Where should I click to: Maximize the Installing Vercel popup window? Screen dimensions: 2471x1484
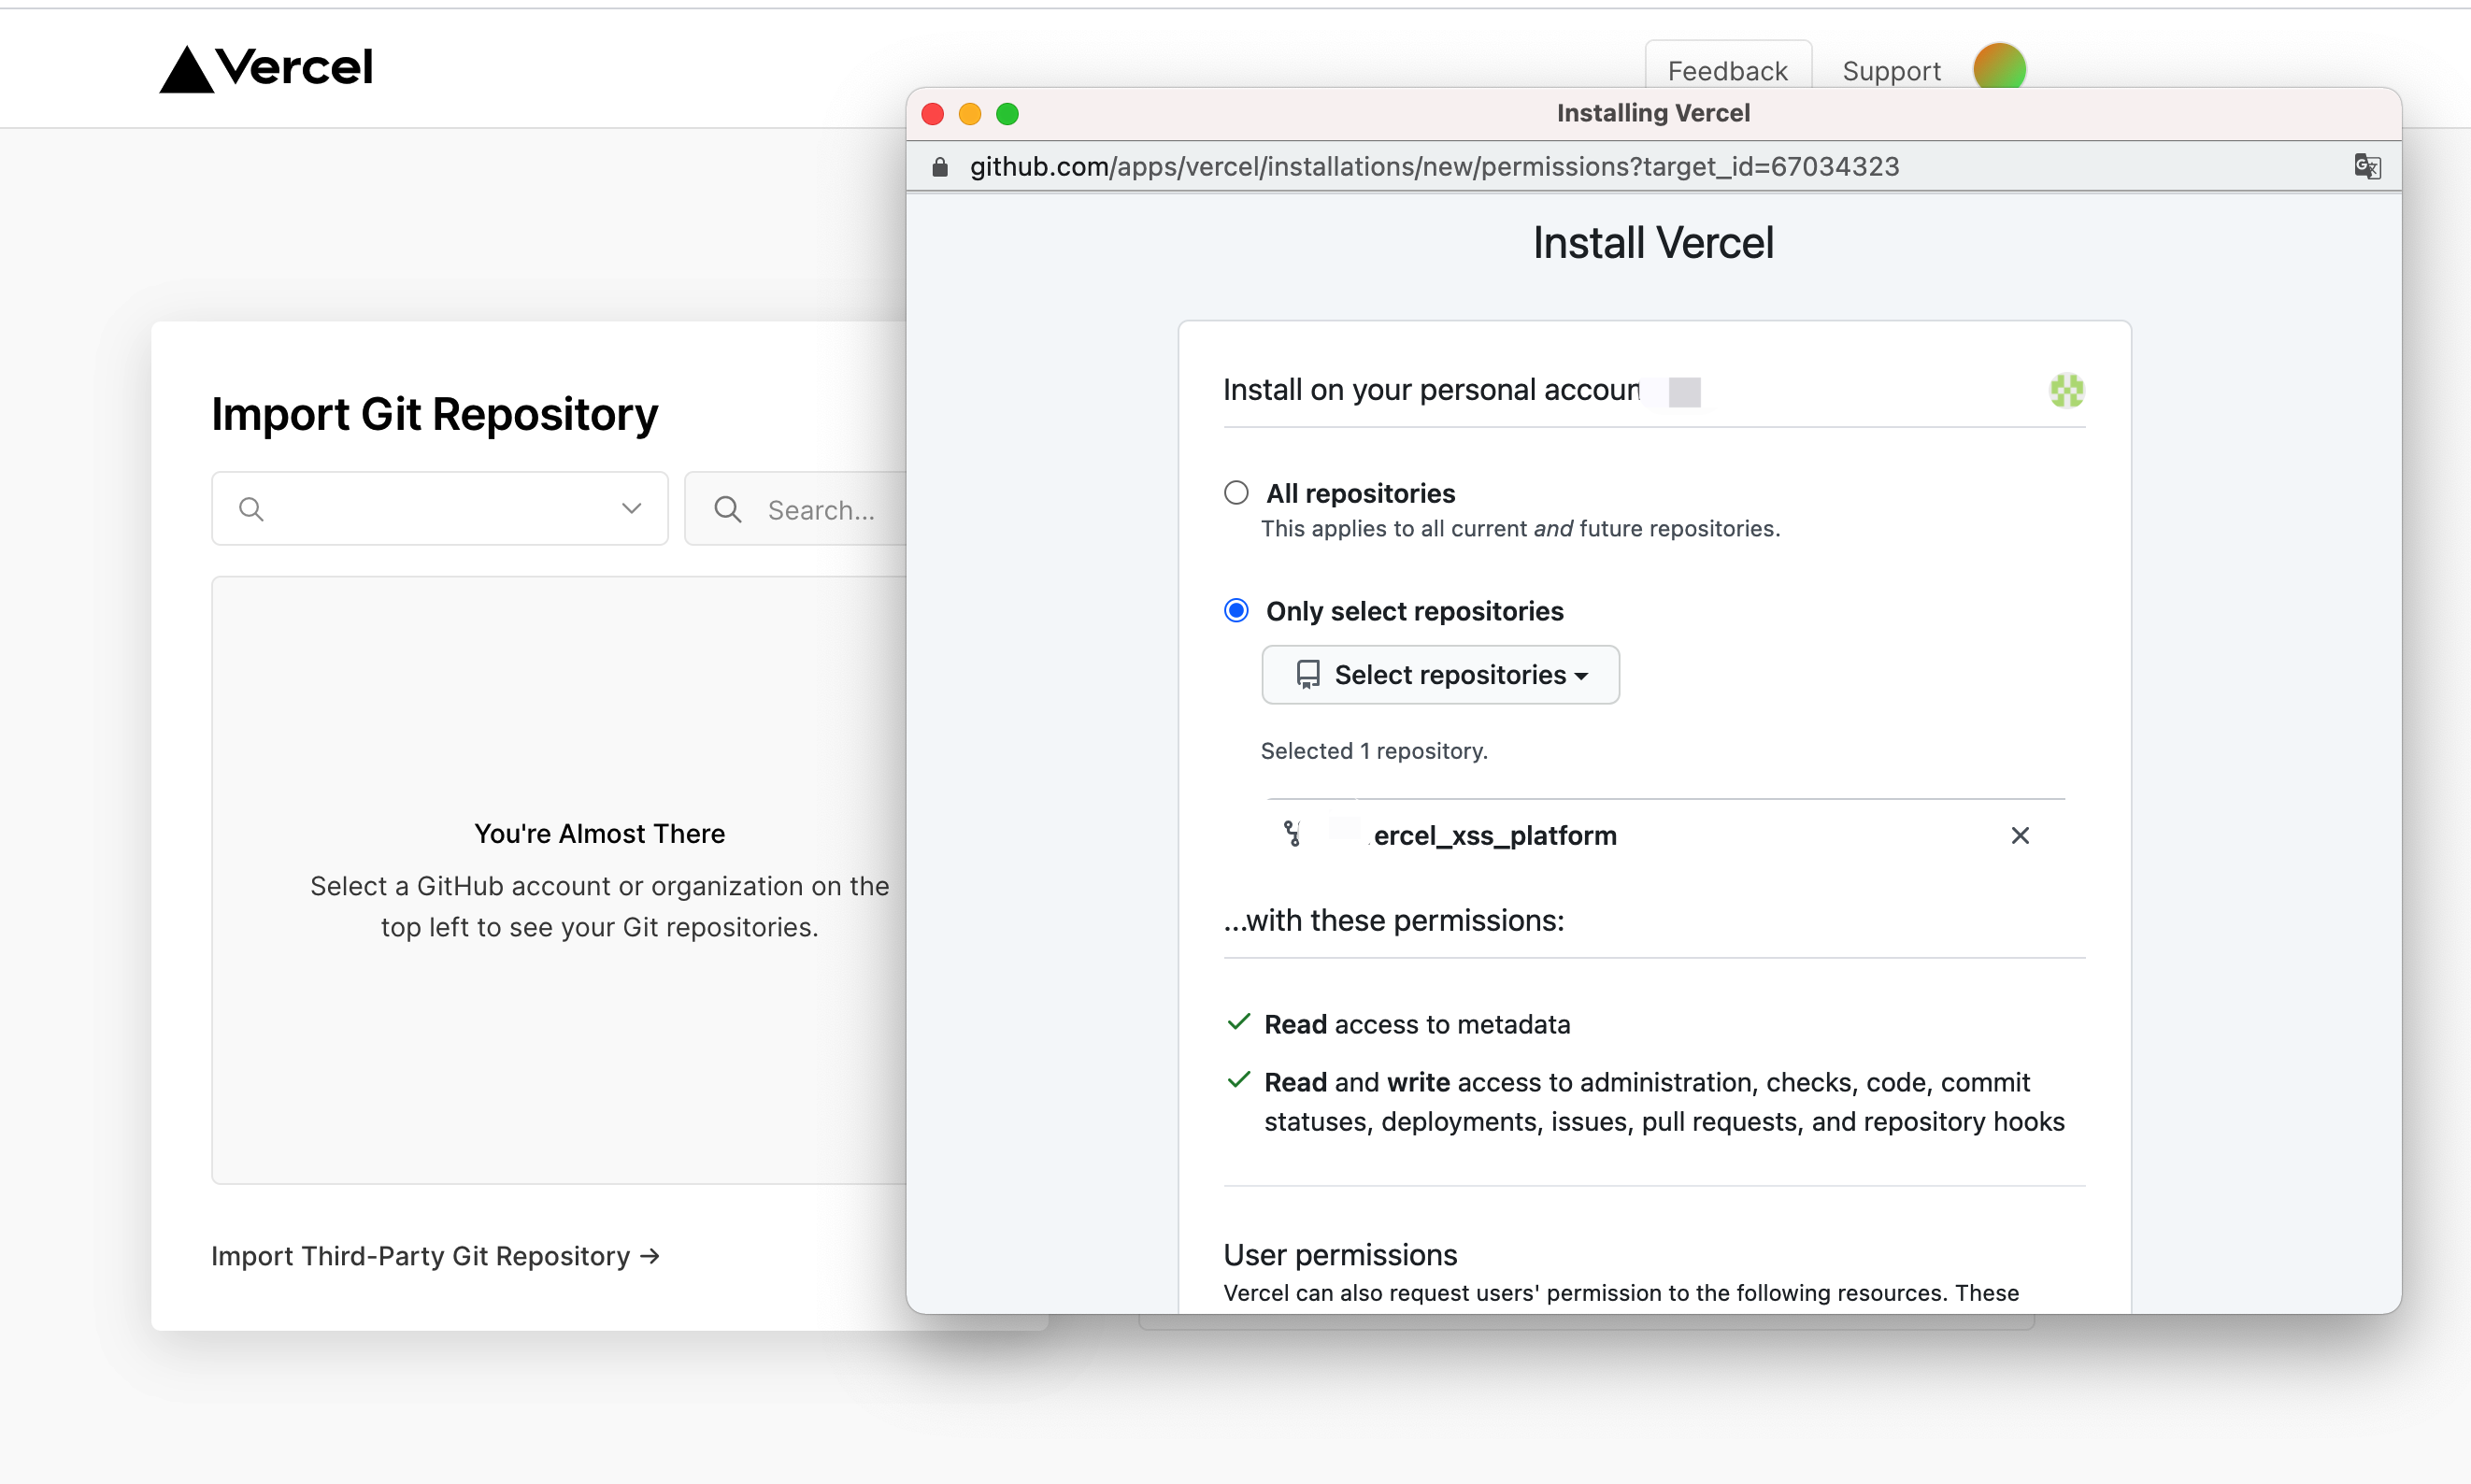1007,114
